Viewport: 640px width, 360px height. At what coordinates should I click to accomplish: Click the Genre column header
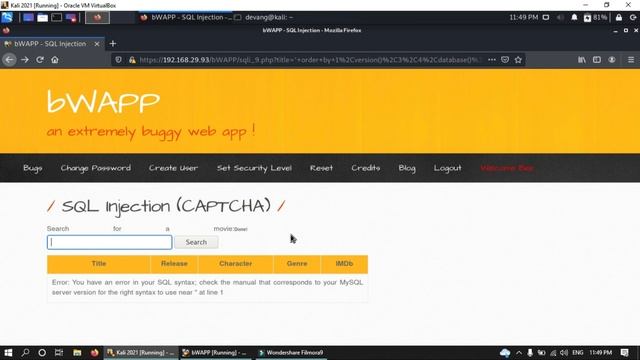pos(297,264)
